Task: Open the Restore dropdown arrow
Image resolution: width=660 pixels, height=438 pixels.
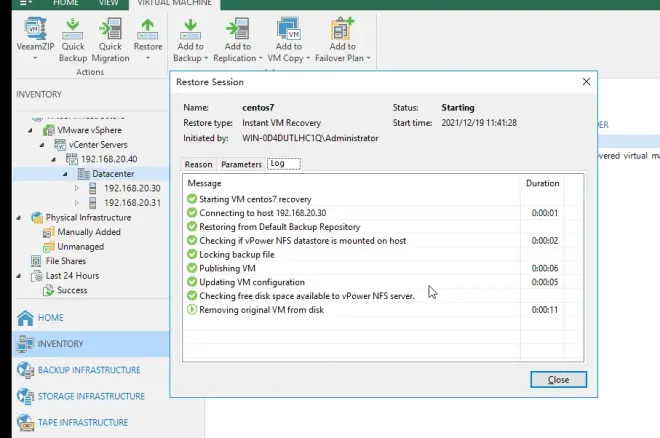Action: [x=148, y=58]
